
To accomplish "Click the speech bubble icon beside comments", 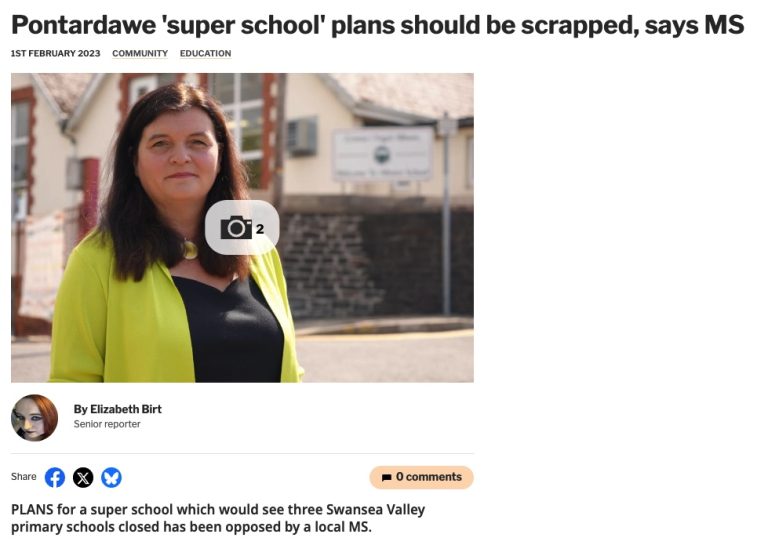I will pos(386,477).
